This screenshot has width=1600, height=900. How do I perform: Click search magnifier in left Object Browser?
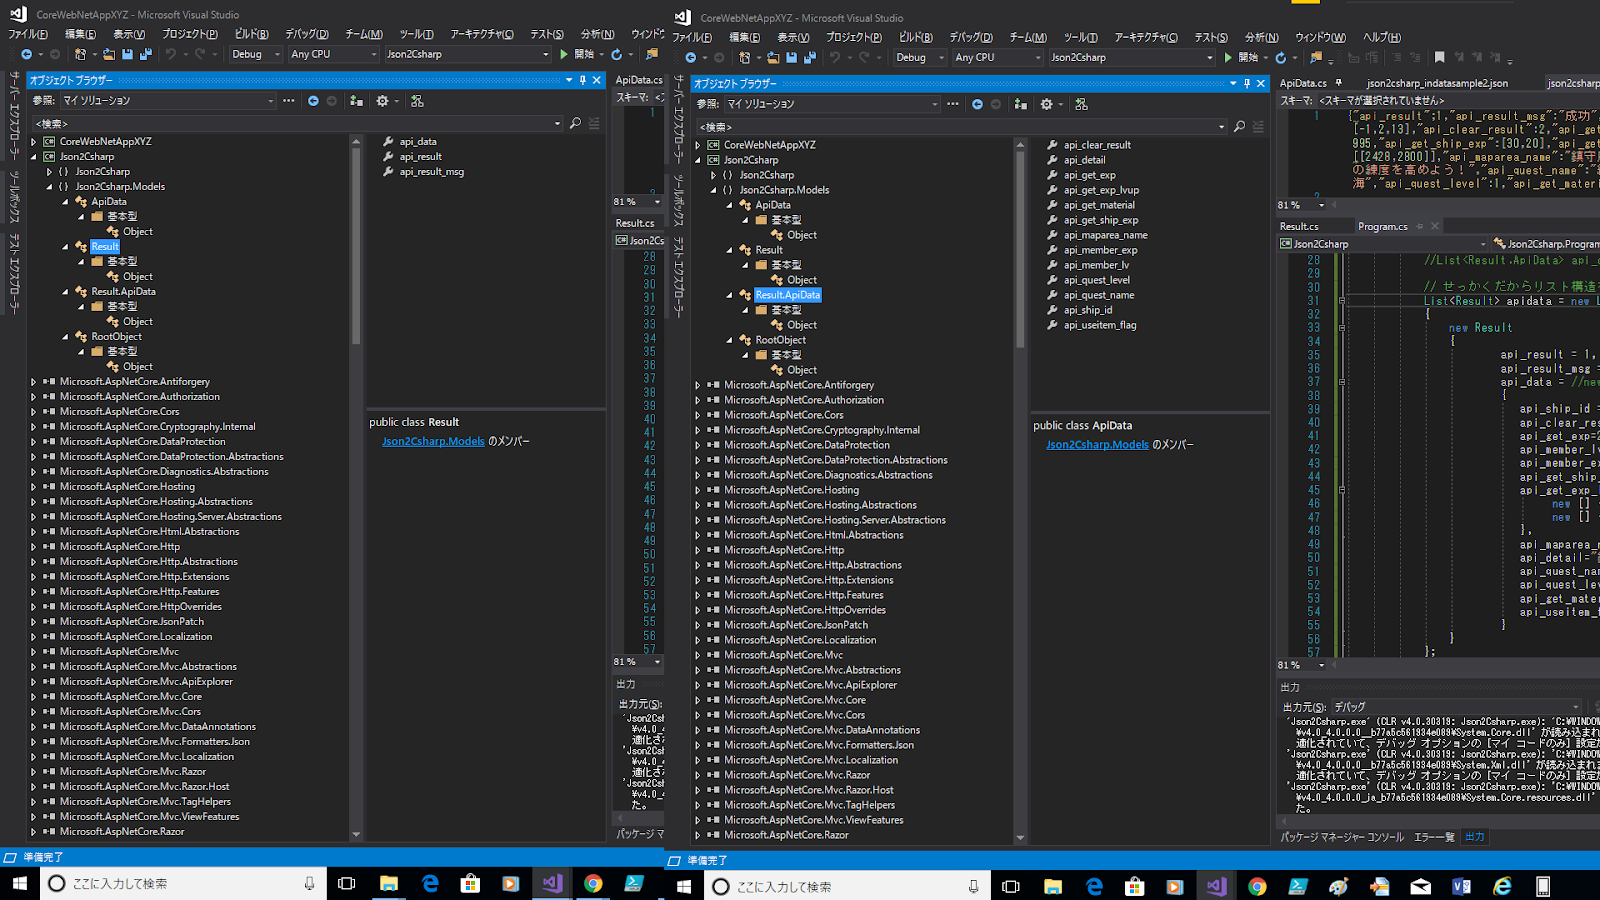pos(575,123)
